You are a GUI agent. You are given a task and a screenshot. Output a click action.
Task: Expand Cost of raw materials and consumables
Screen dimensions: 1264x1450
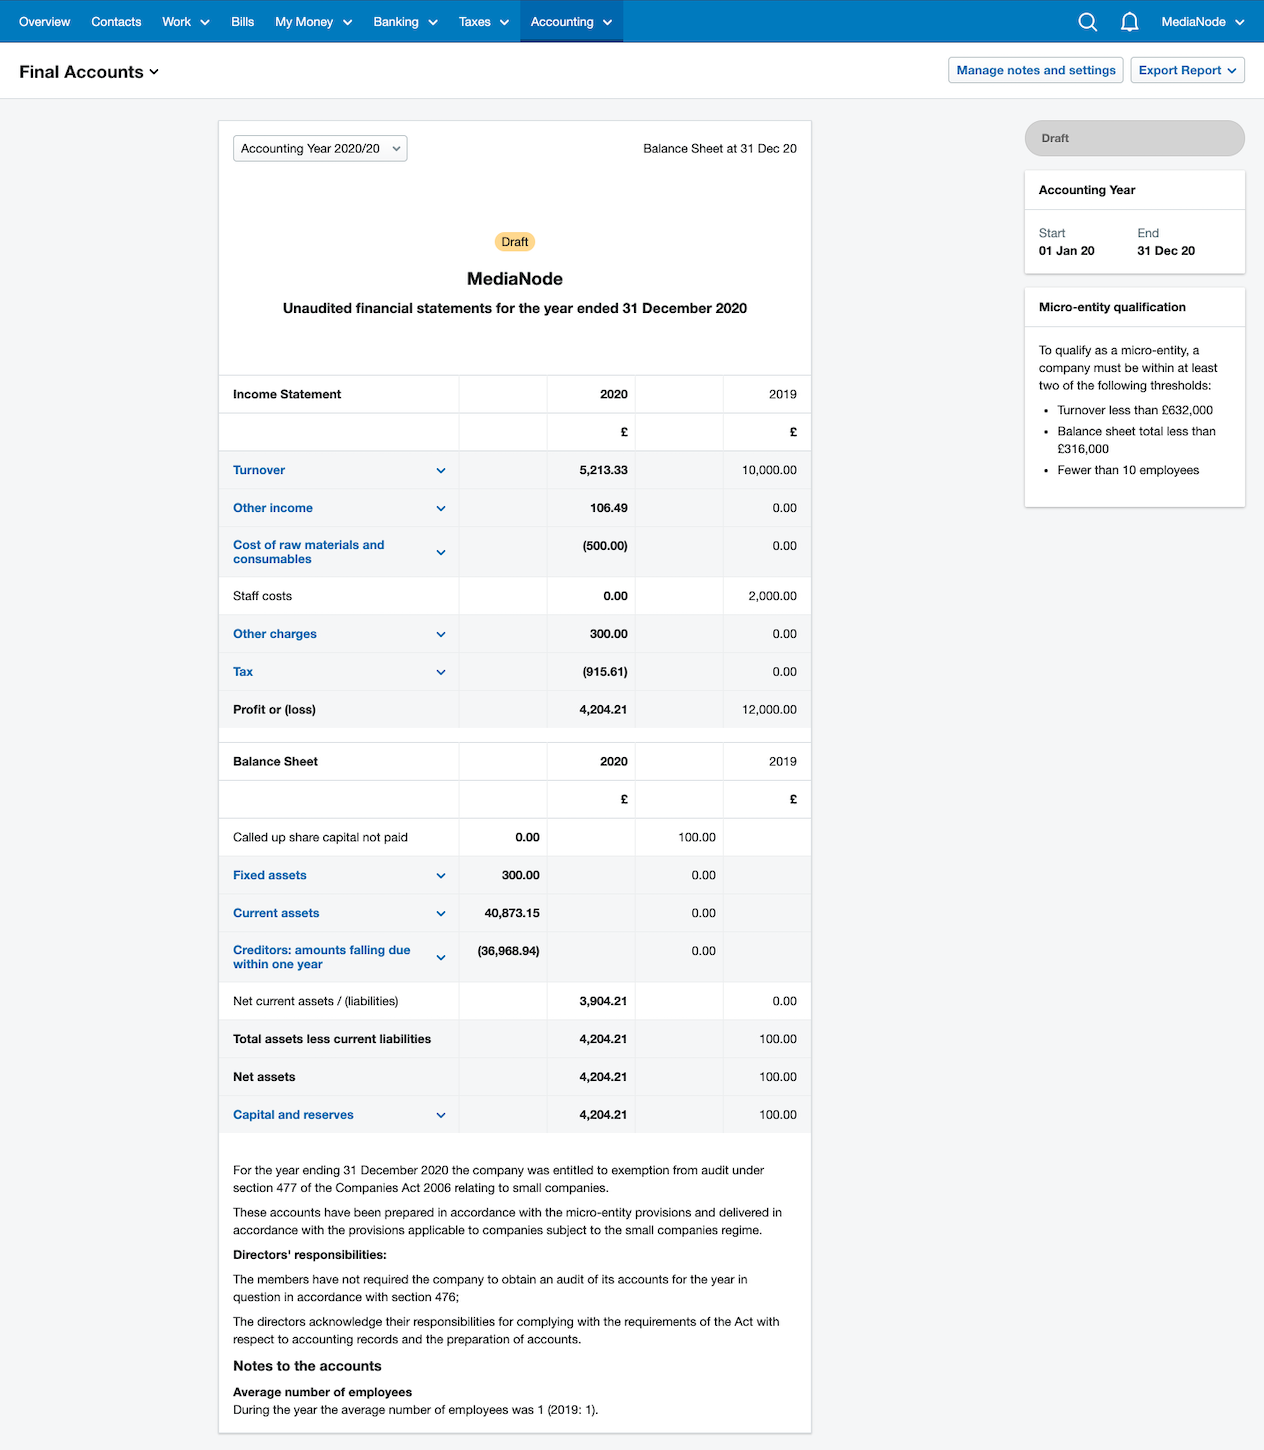pyautogui.click(x=440, y=552)
